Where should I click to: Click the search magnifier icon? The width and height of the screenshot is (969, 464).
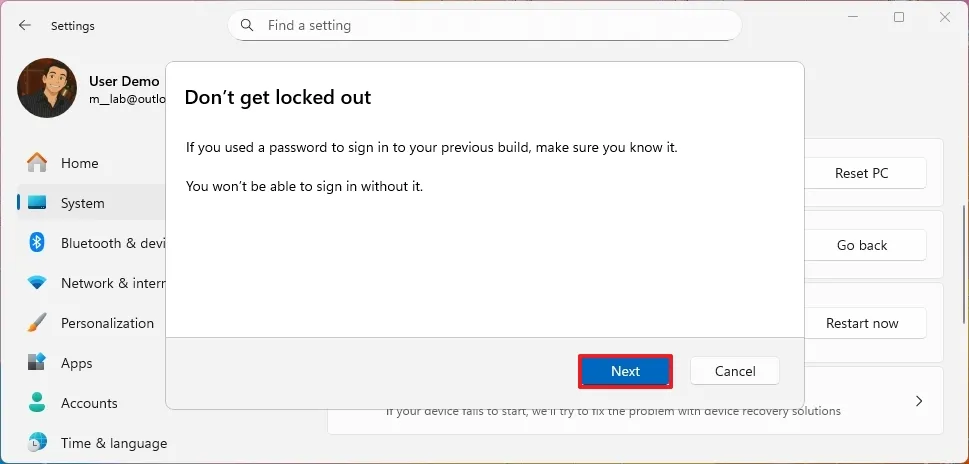pyautogui.click(x=248, y=25)
